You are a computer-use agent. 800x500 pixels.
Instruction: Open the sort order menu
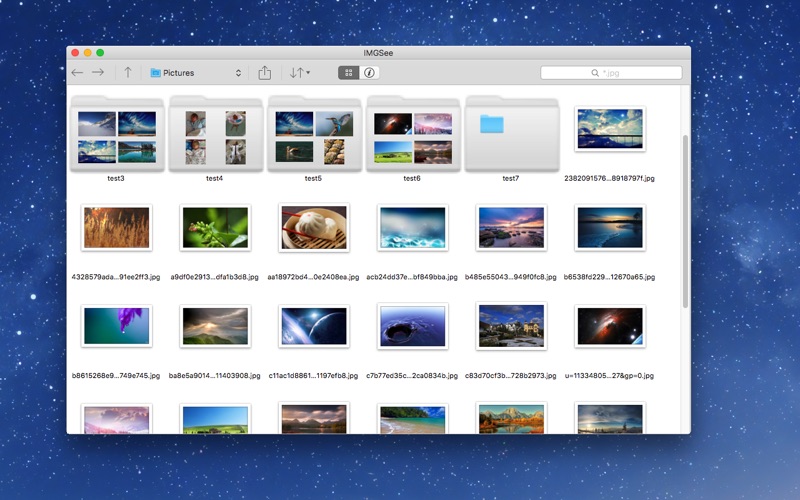299,72
